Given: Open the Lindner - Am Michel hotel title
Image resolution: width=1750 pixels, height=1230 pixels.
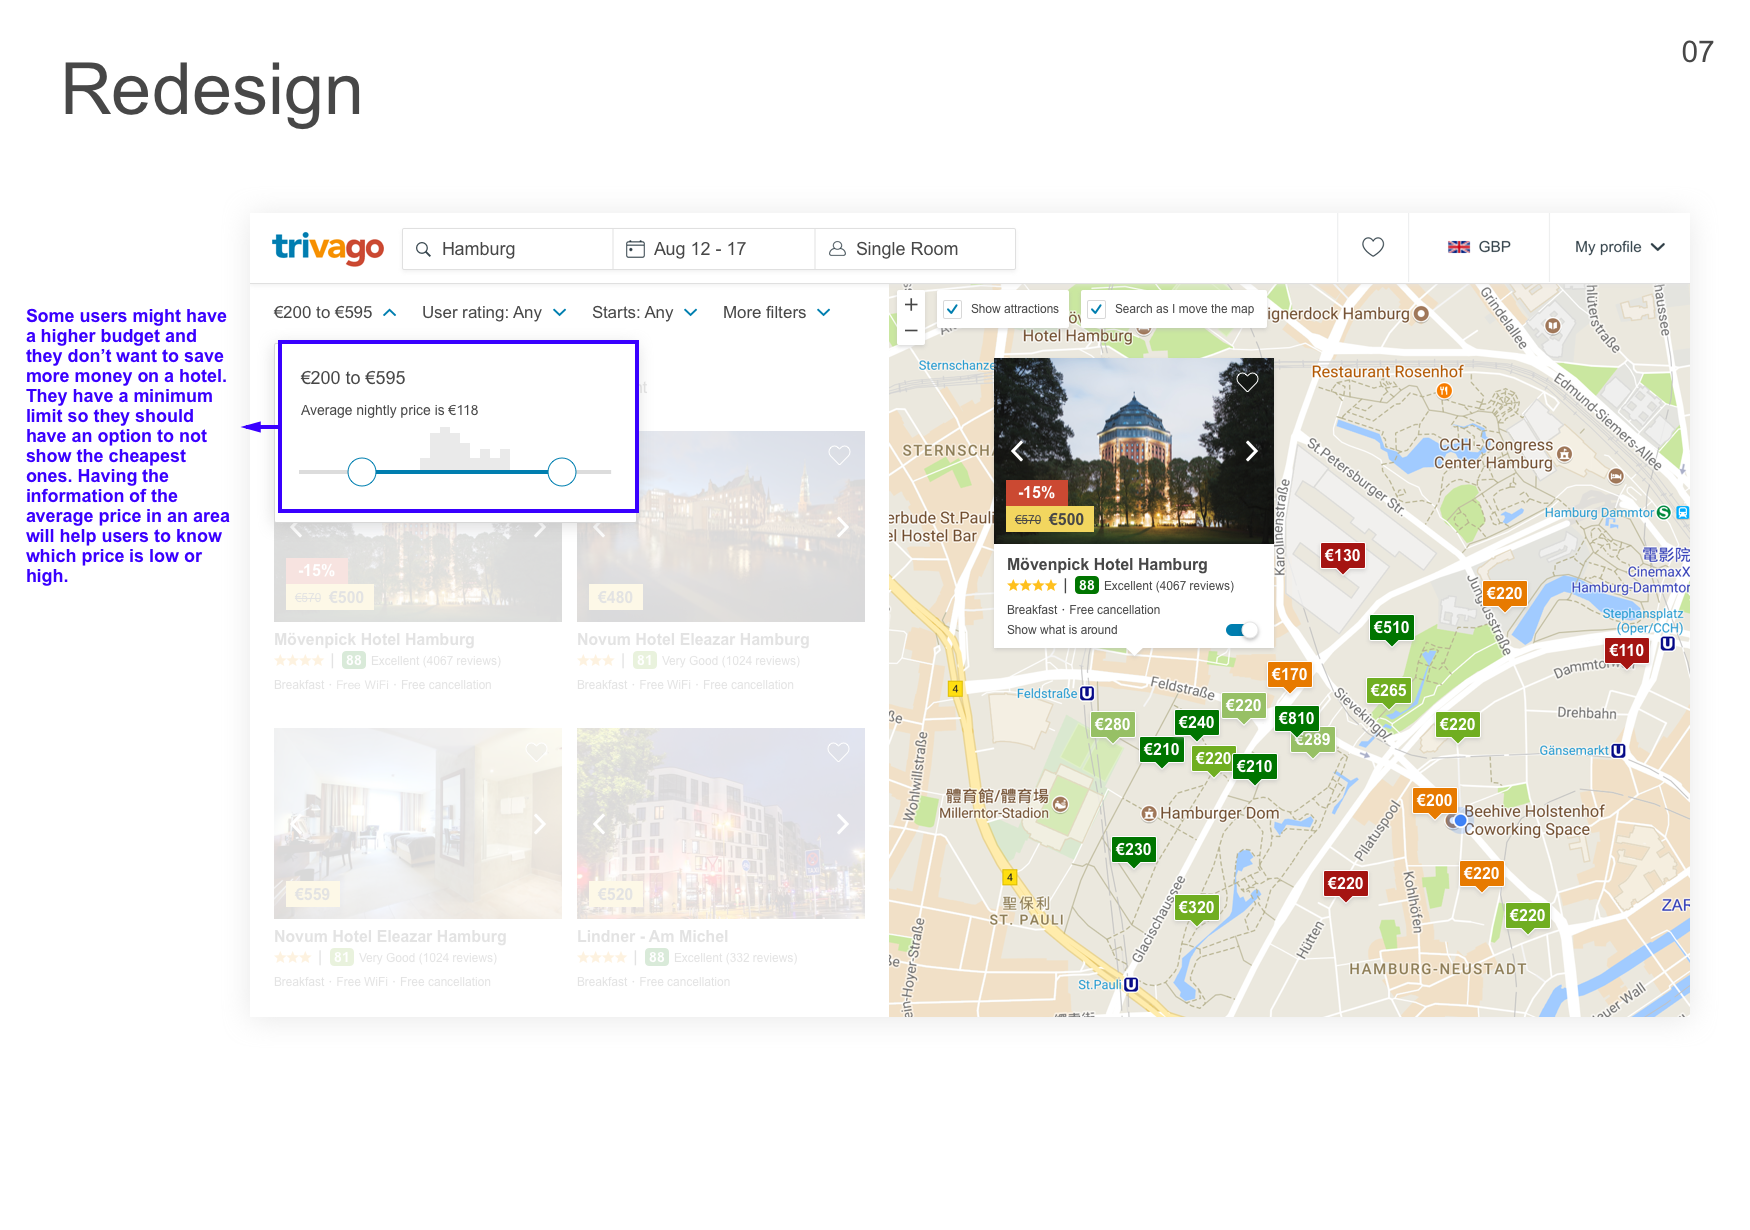Looking at the screenshot, I should (652, 937).
